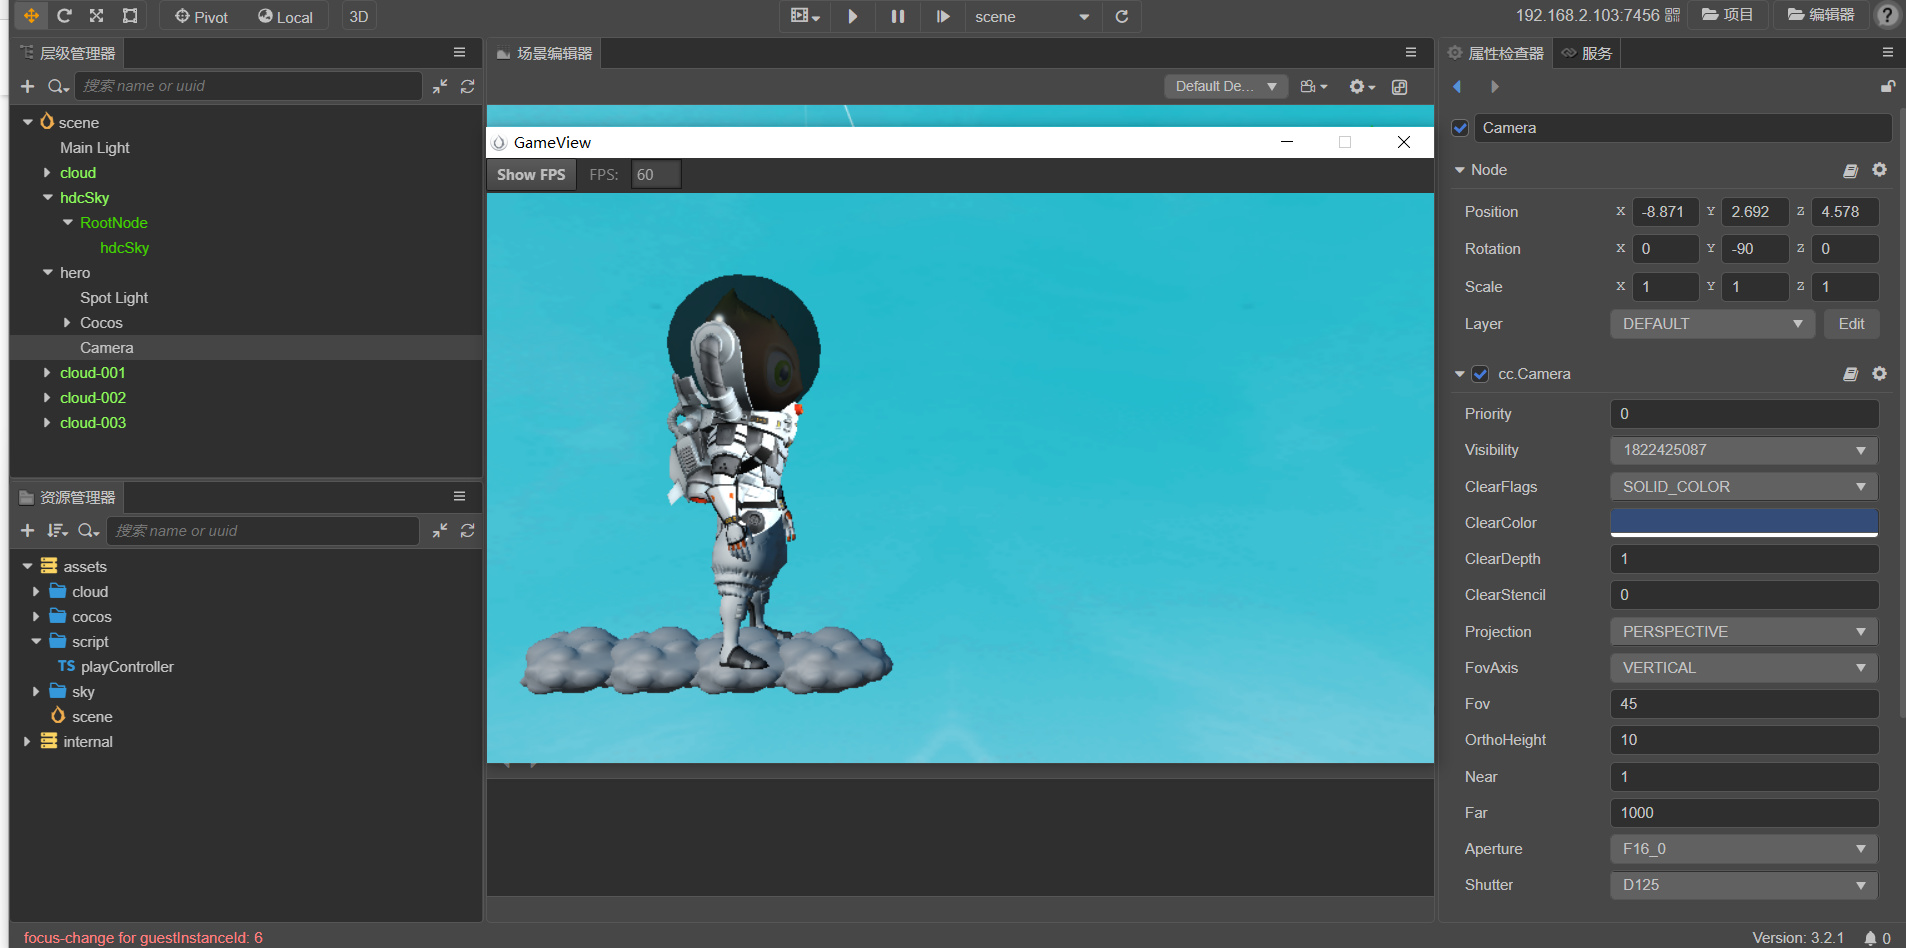Open scene editor gear settings

click(x=1362, y=87)
